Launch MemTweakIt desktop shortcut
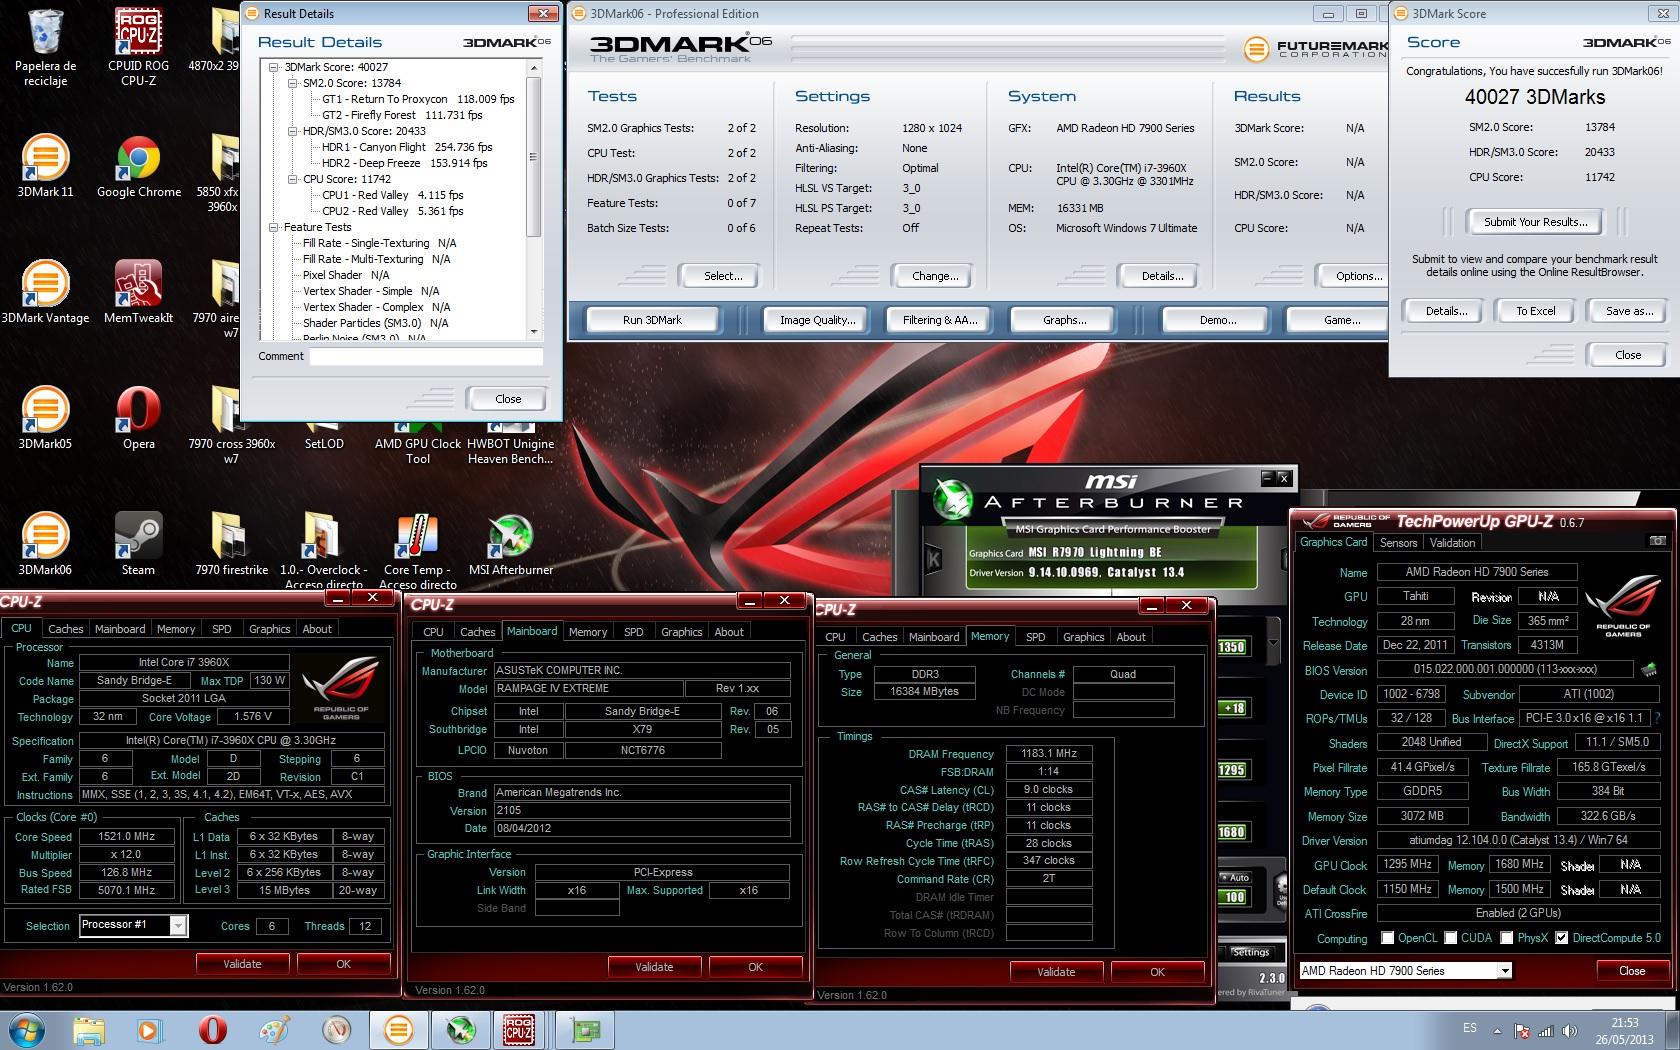This screenshot has width=1680, height=1050. pyautogui.click(x=138, y=292)
